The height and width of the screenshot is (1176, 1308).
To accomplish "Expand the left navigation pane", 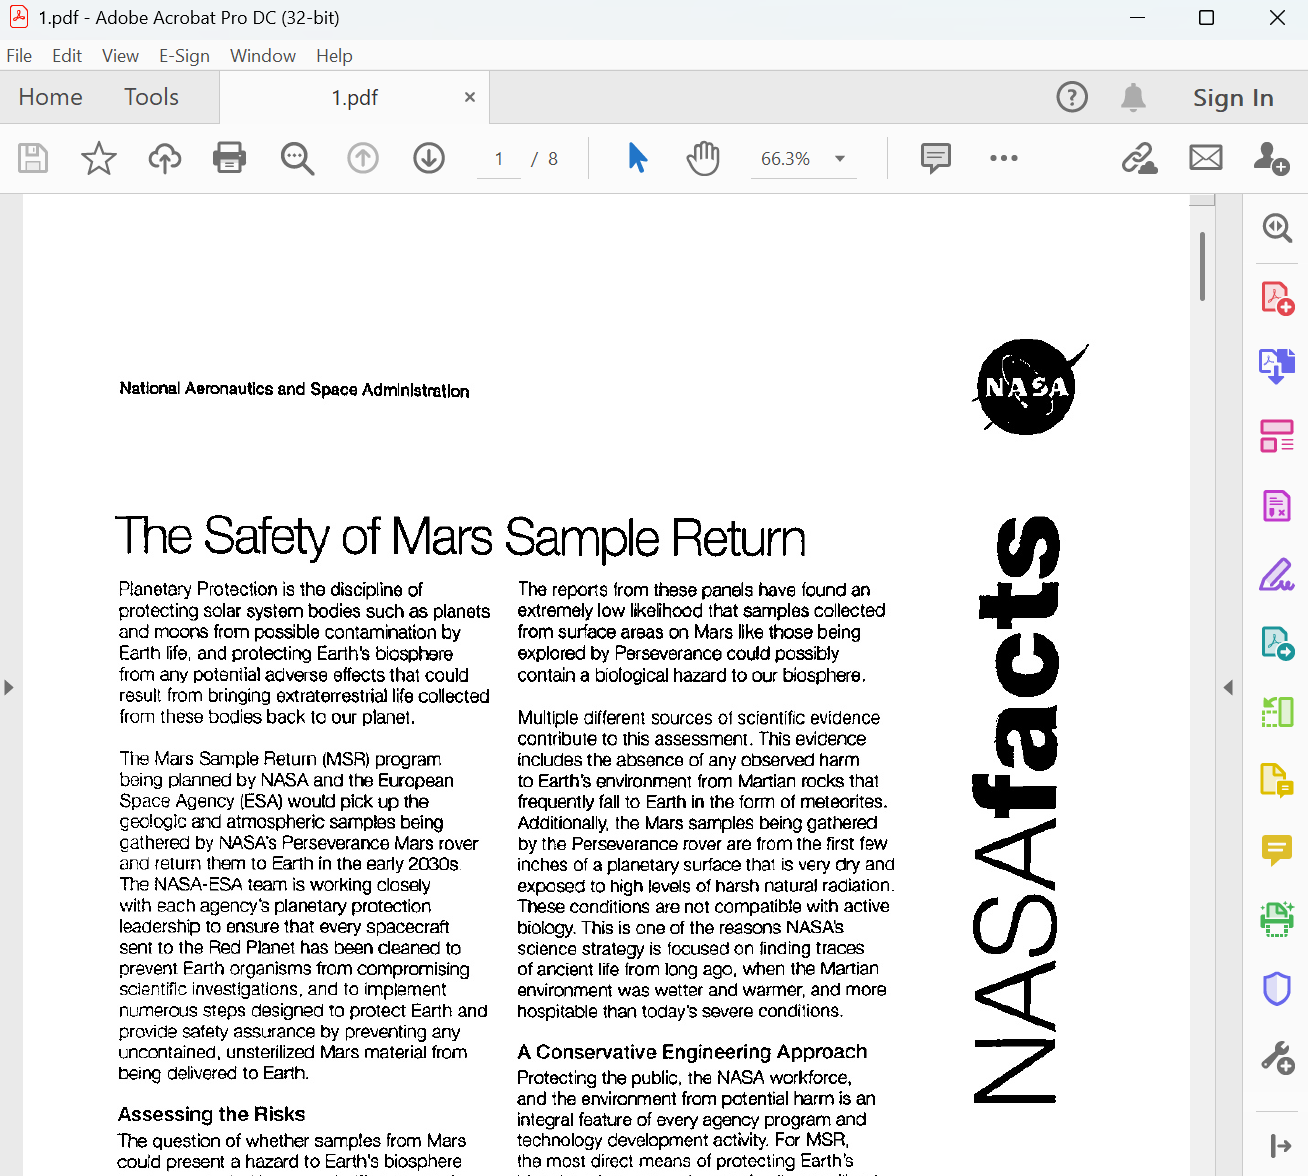I will tap(9, 687).
